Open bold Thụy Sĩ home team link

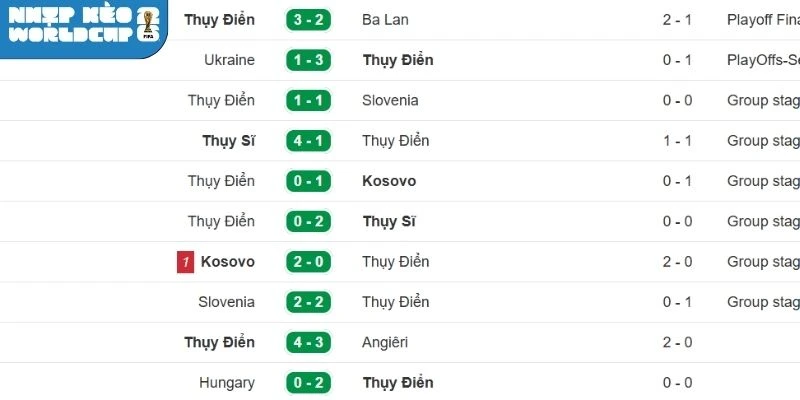click(228, 141)
